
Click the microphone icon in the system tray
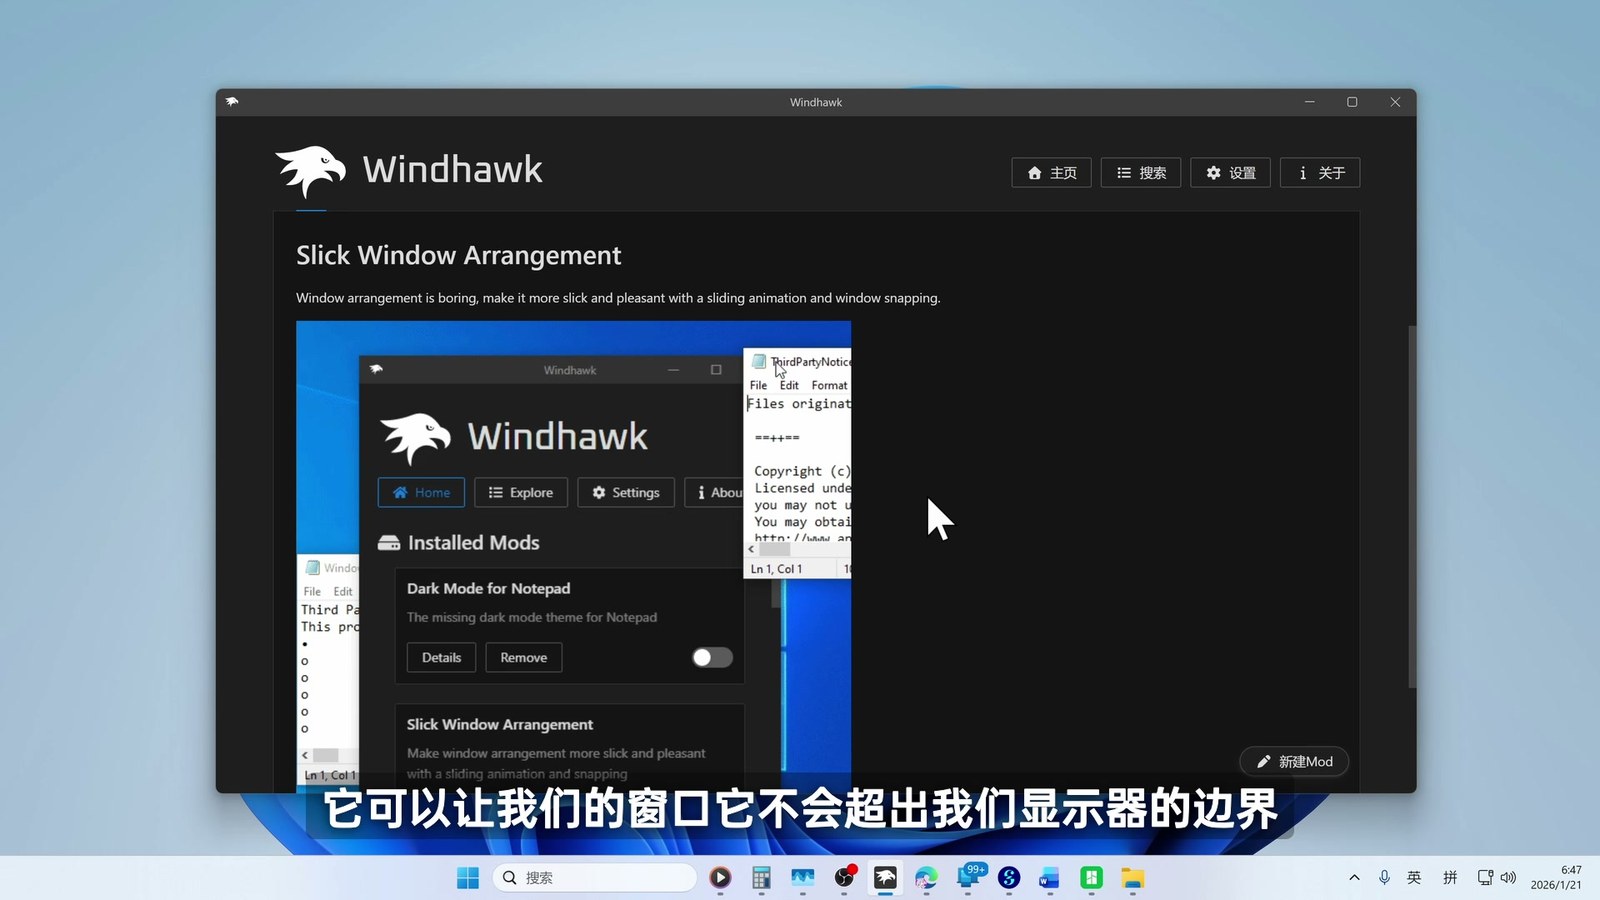tap(1384, 878)
